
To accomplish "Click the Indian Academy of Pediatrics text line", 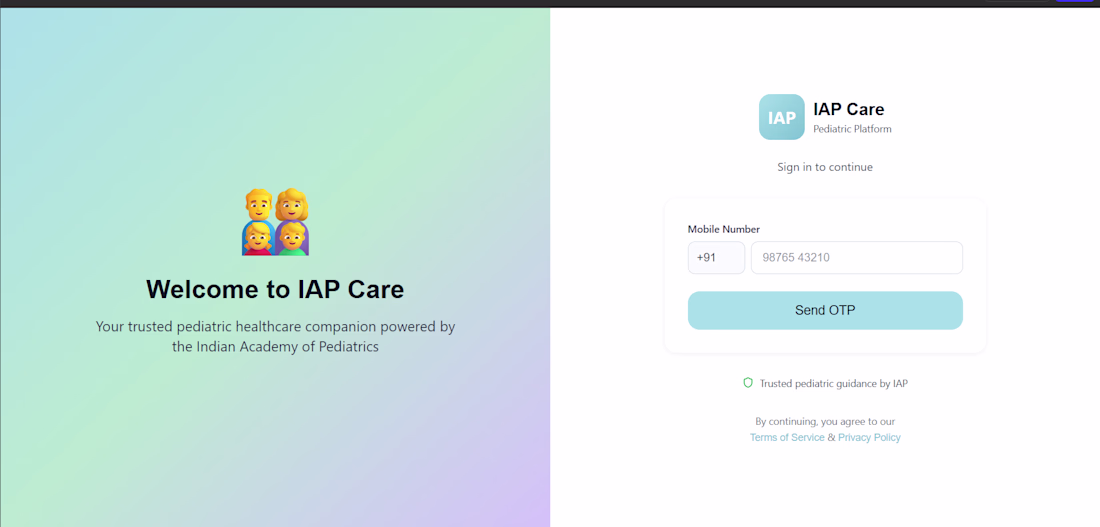I will pyautogui.click(x=275, y=347).
